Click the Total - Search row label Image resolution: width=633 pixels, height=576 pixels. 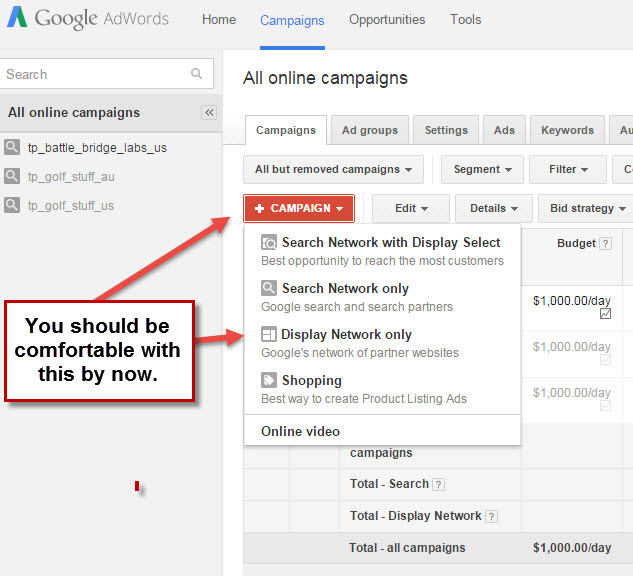389,484
